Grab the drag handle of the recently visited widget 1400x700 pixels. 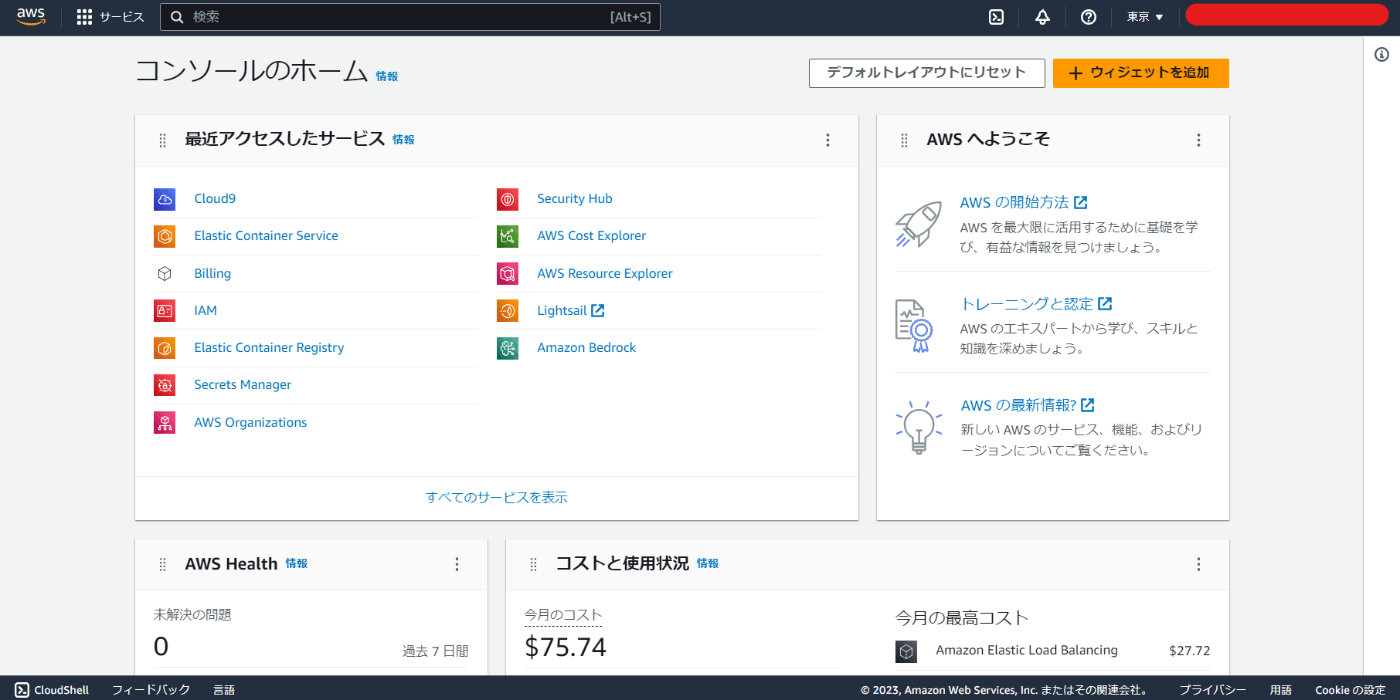[x=163, y=140]
